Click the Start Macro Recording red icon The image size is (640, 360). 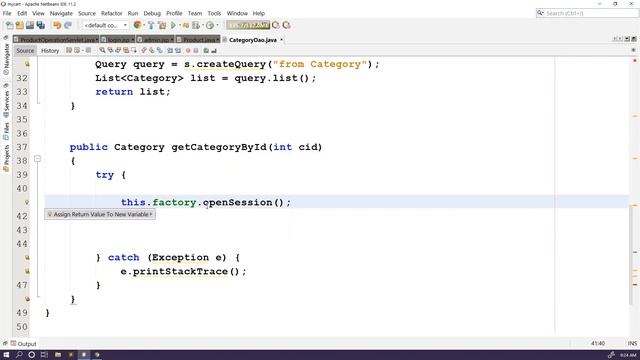[188, 51]
